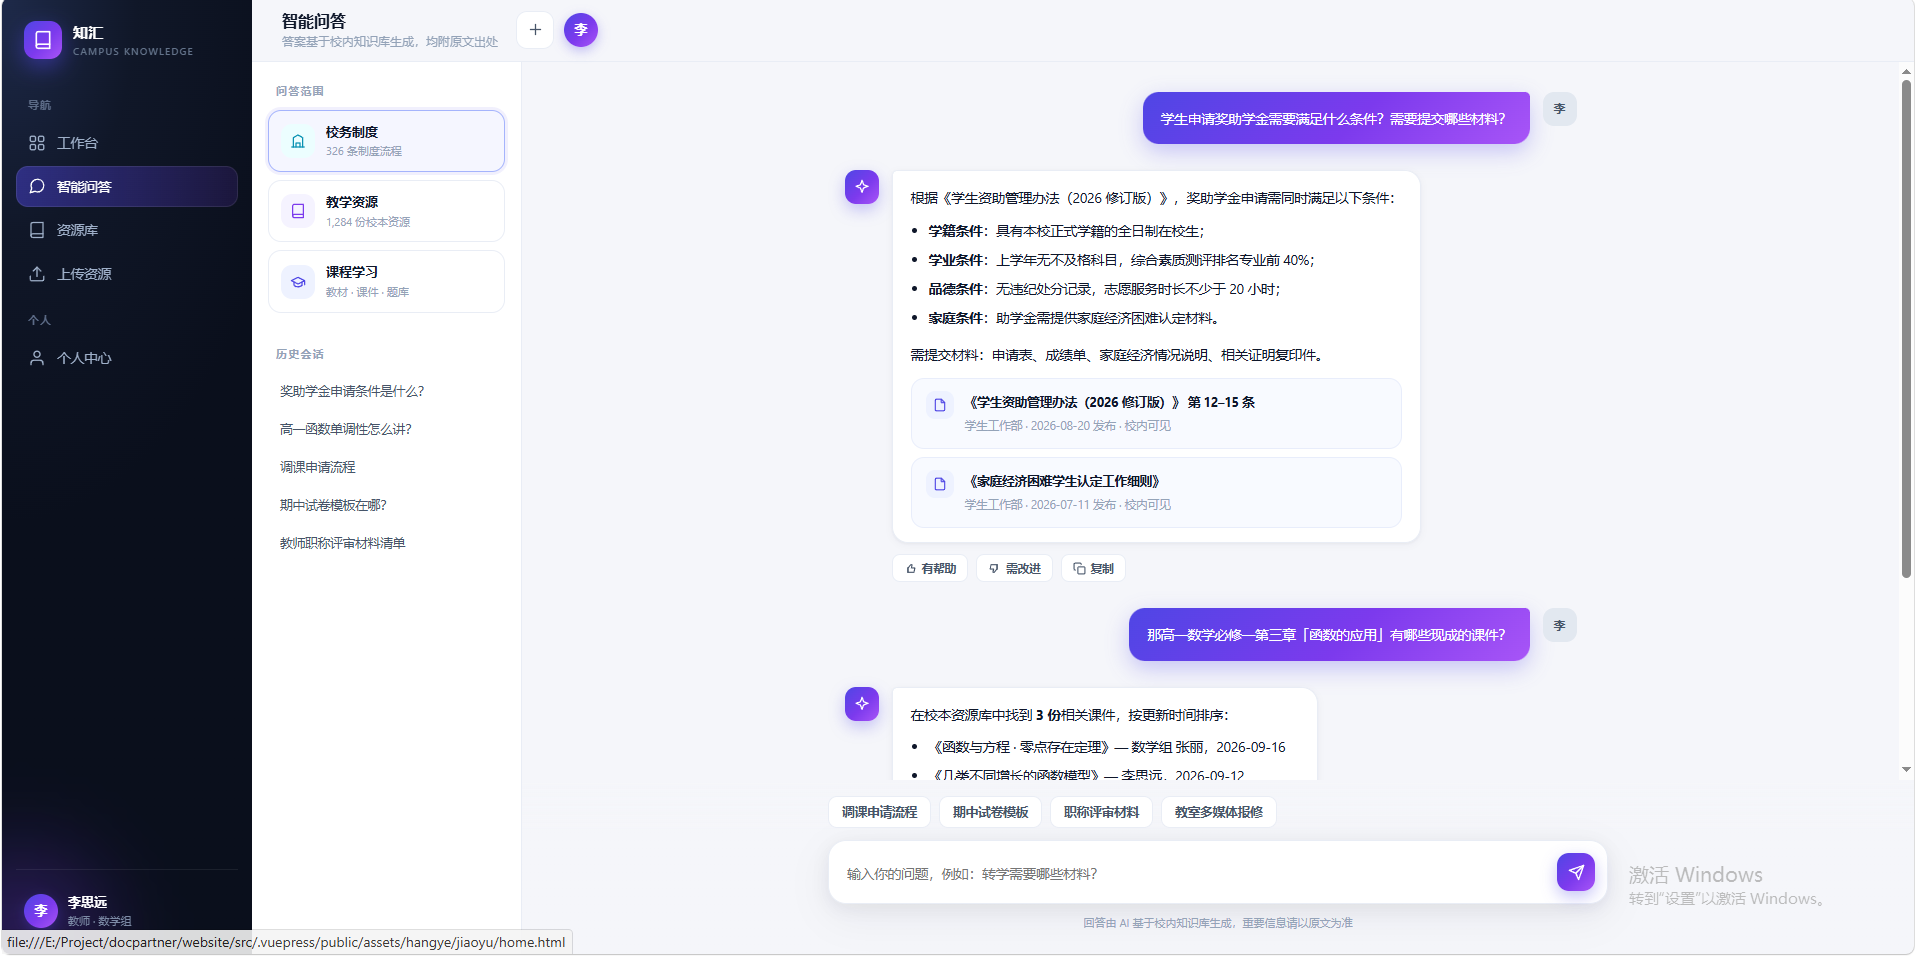Click the AI sparkle avatar beside first answer
Image resolution: width=1920 pixels, height=958 pixels.
coord(862,187)
